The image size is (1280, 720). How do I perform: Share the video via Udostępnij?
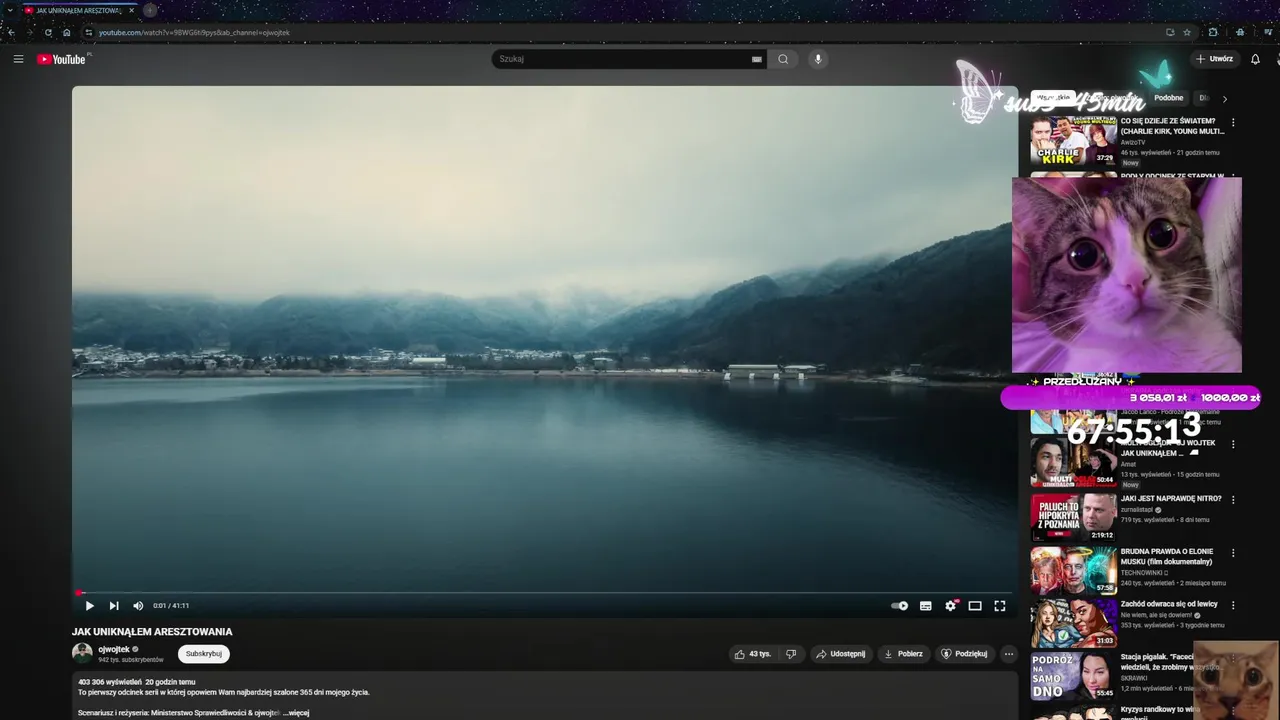(x=840, y=654)
